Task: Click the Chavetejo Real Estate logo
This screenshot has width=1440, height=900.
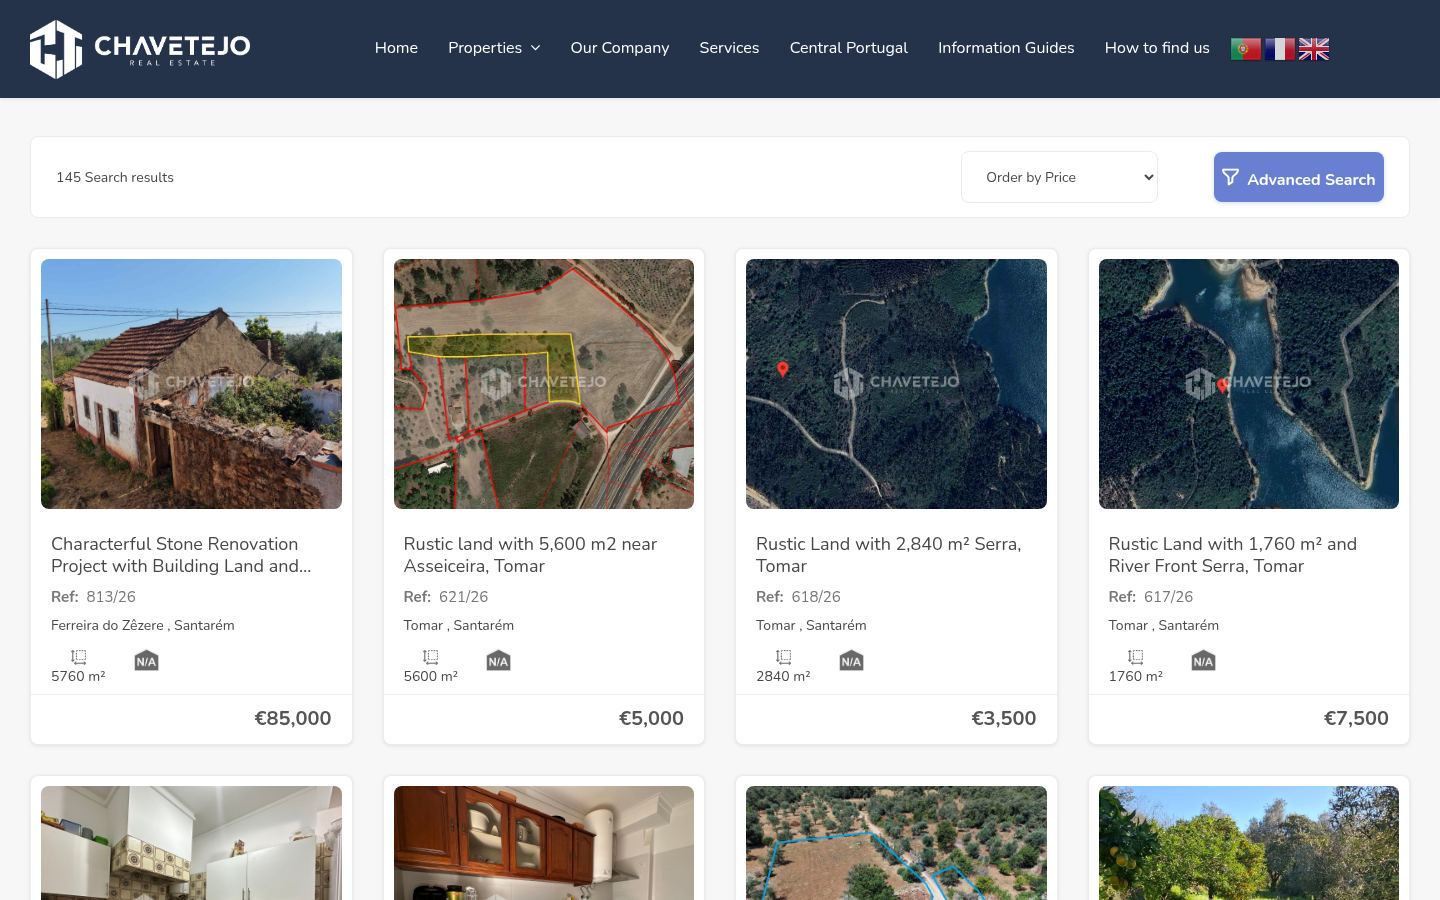Action: pyautogui.click(x=140, y=48)
